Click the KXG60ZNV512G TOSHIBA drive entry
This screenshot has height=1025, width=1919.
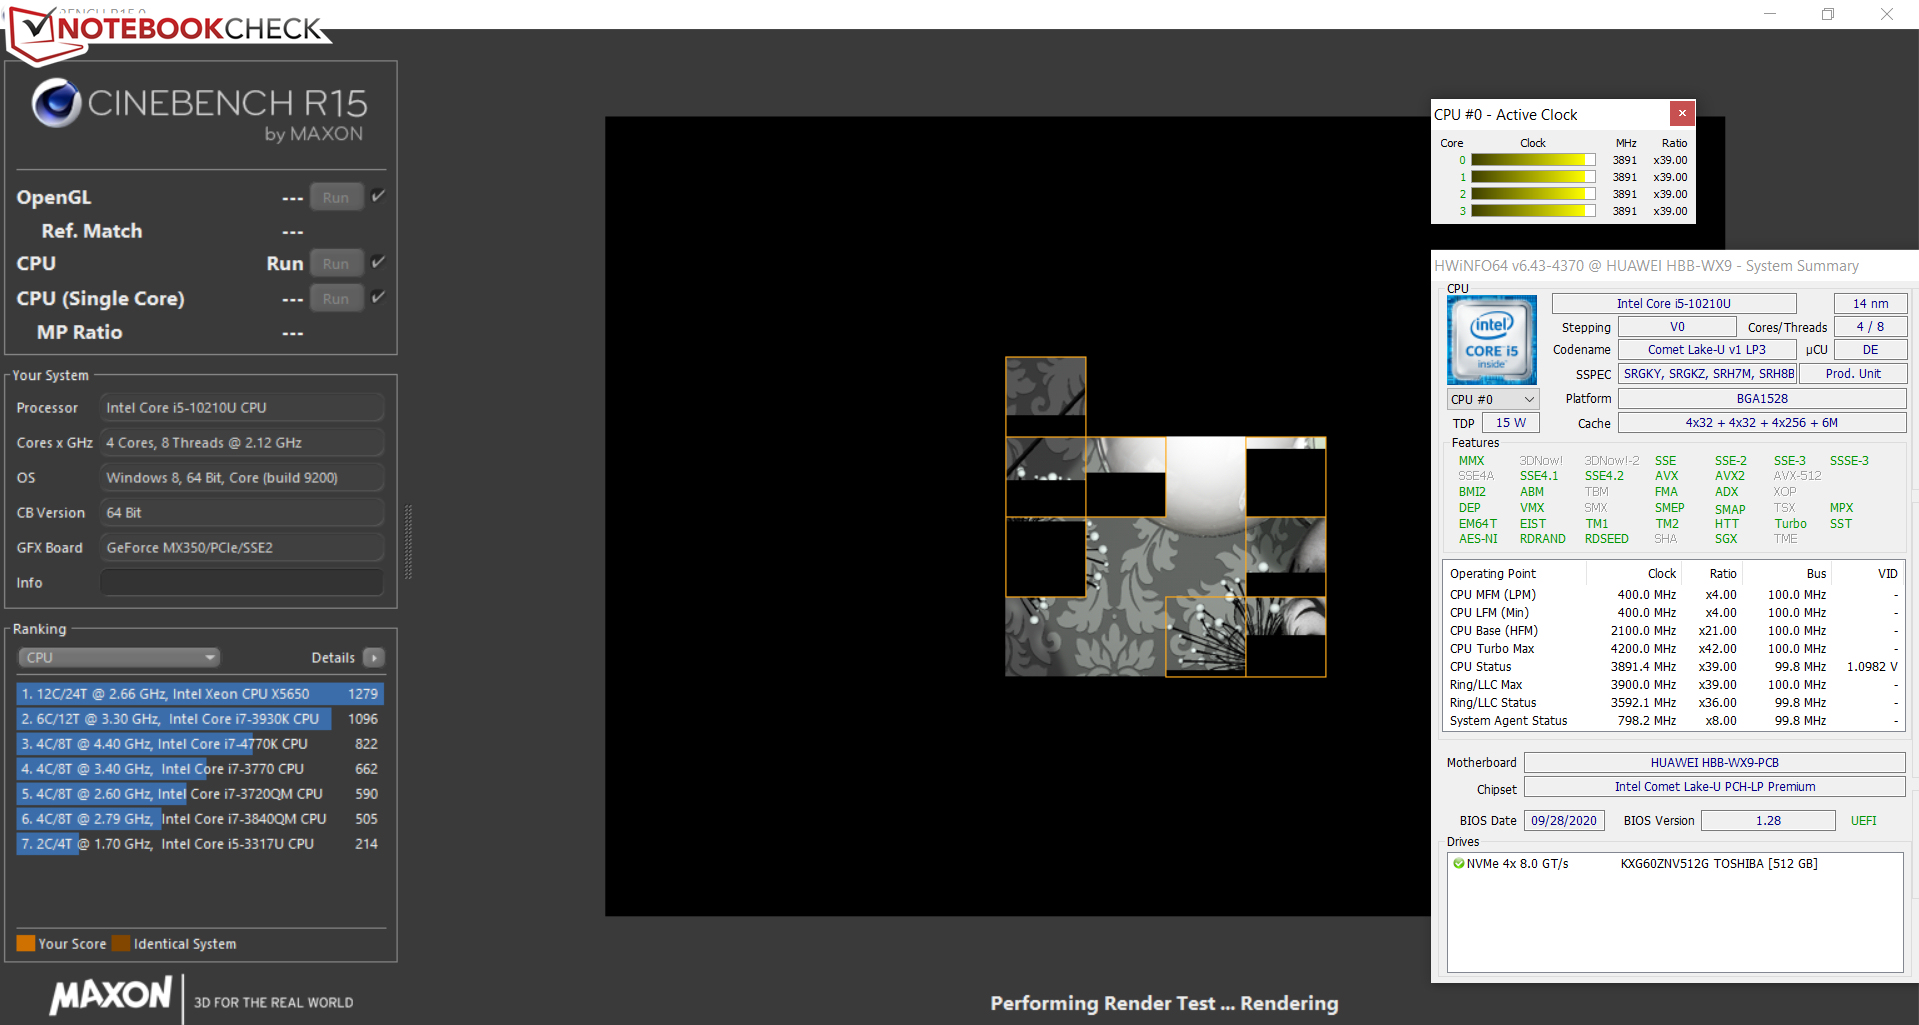point(1719,863)
